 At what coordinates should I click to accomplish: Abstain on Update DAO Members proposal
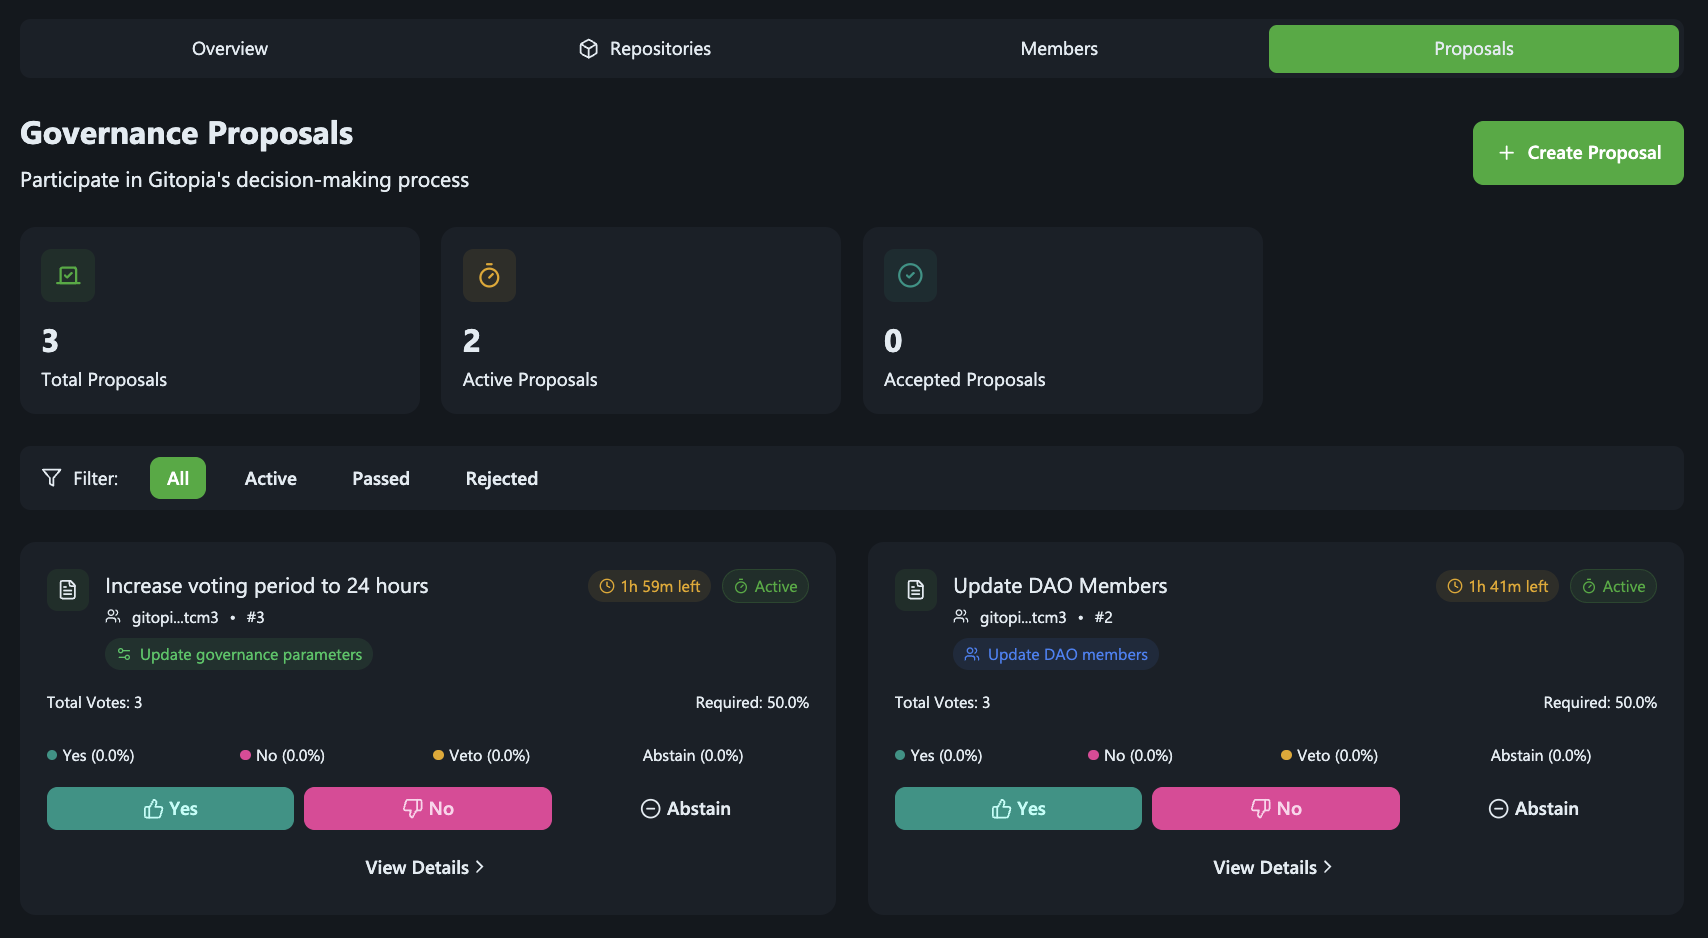[1533, 808]
